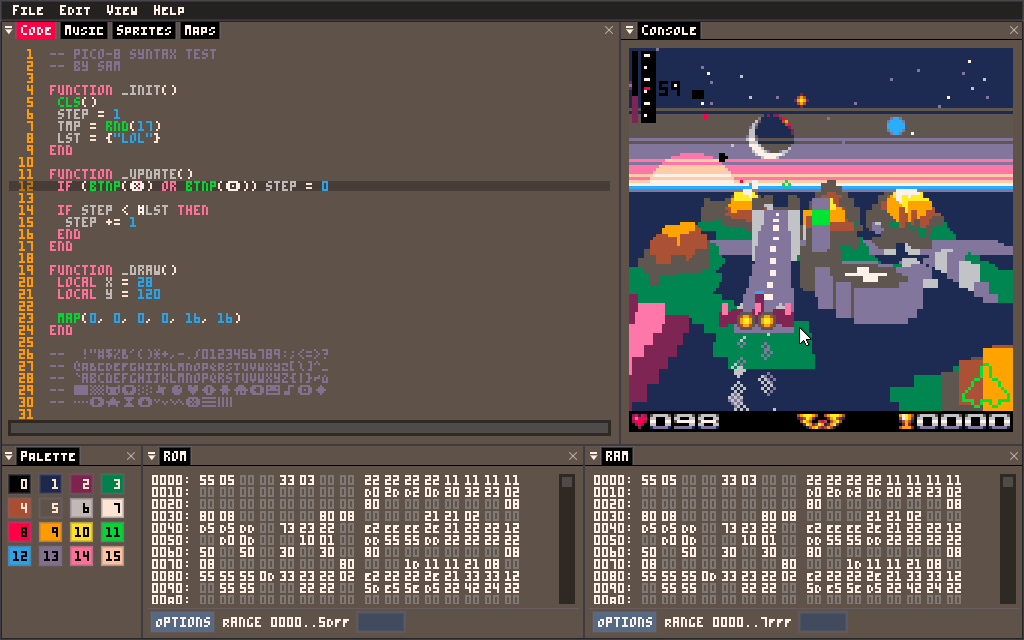Screen dimensions: 1024x640
Task: Pick palette color 13 lavender
Action: 50,556
